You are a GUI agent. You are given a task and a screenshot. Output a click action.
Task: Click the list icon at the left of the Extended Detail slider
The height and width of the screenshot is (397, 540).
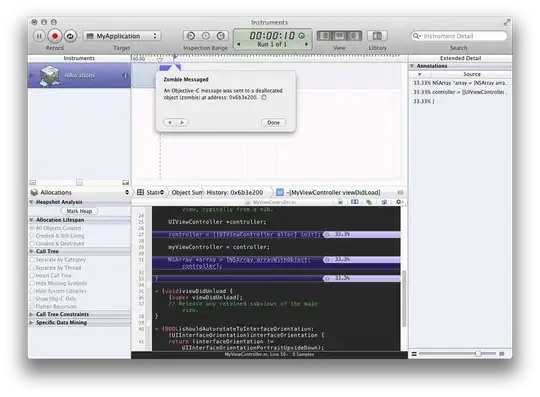[414, 354]
